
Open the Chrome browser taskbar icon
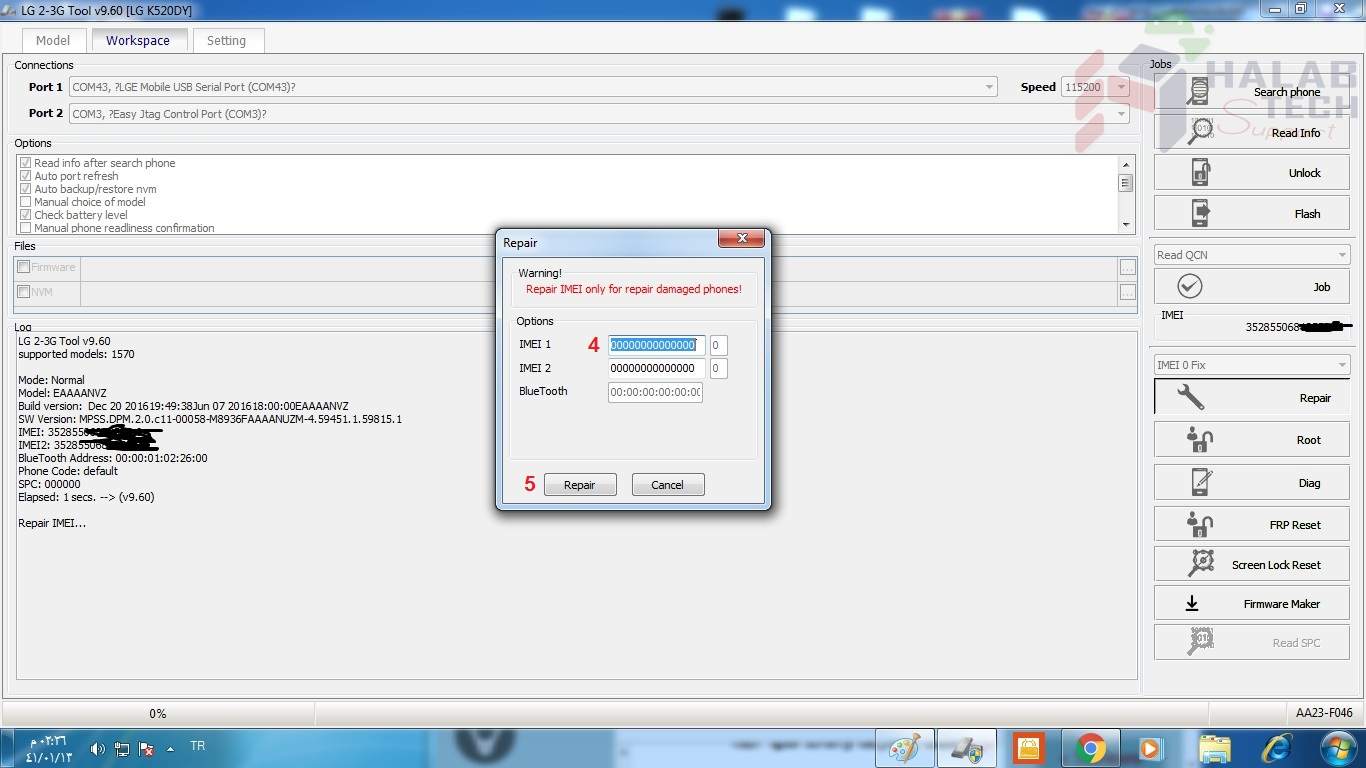point(1090,748)
